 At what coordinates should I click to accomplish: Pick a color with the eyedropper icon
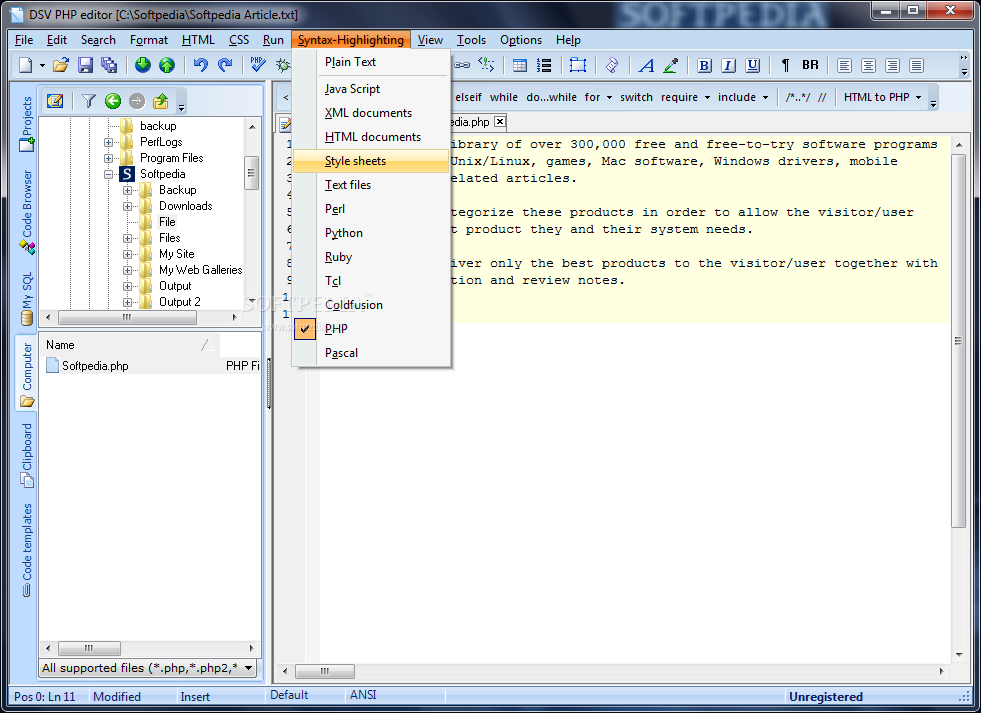click(x=671, y=65)
